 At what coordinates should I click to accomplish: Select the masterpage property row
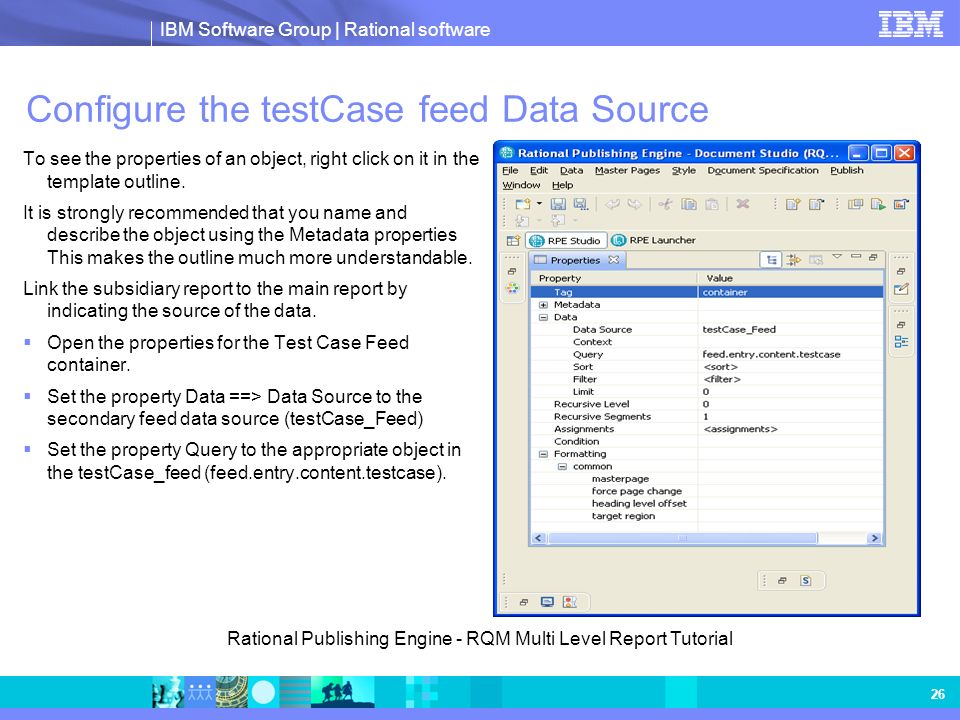click(707, 479)
